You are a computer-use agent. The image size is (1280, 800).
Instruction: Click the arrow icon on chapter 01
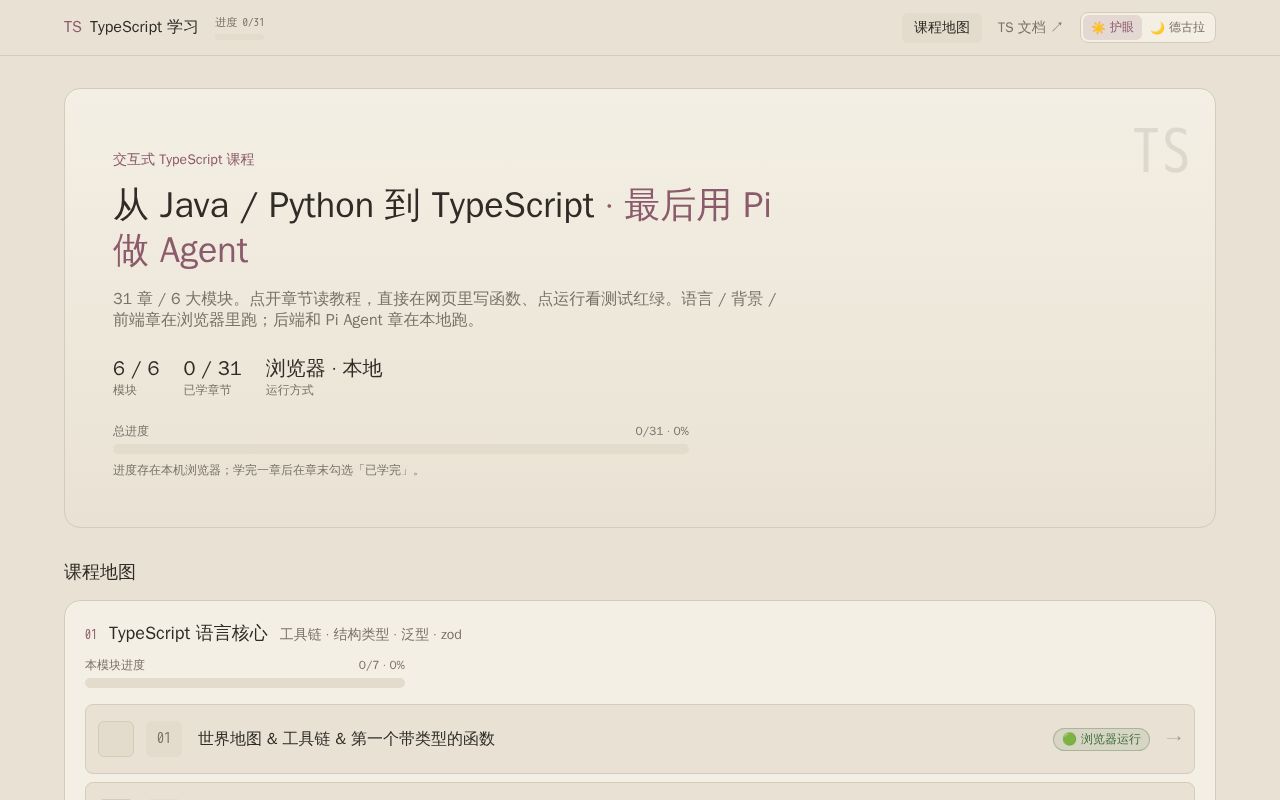pyautogui.click(x=1174, y=738)
